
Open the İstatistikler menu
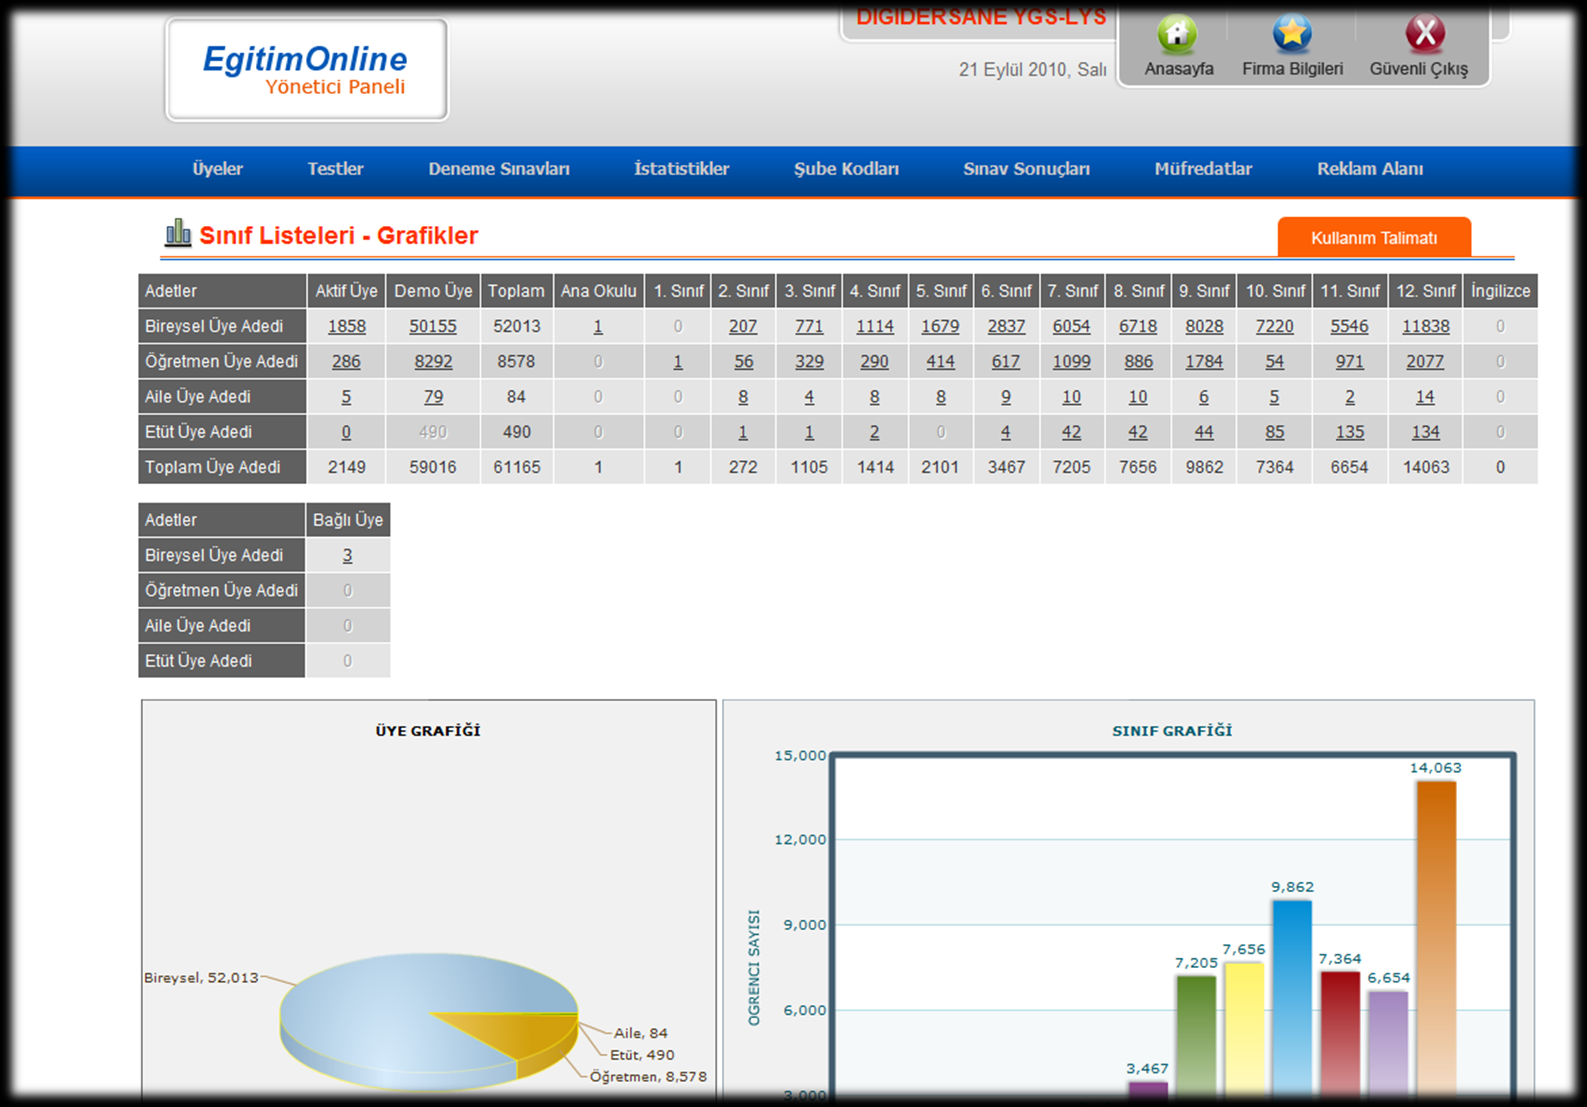pos(682,169)
